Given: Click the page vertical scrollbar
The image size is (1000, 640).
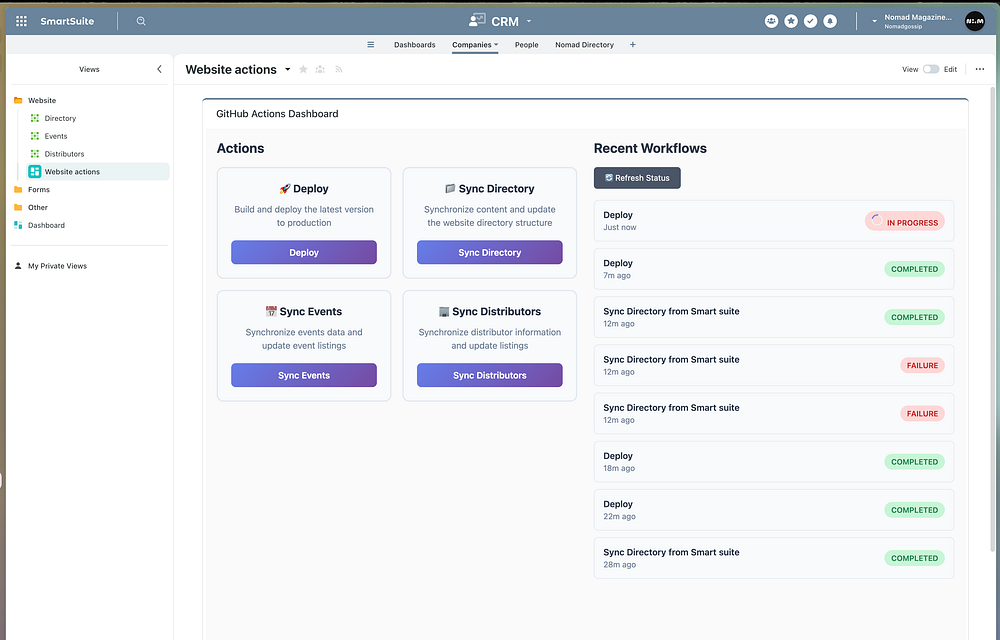Looking at the screenshot, I should [x=992, y=319].
